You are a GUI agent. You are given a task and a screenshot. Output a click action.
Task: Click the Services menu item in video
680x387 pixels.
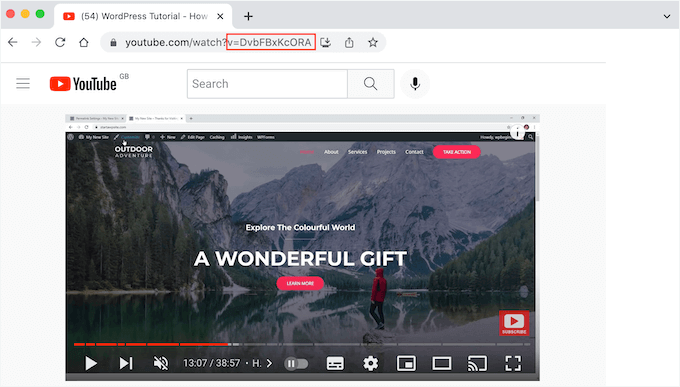[x=357, y=152]
